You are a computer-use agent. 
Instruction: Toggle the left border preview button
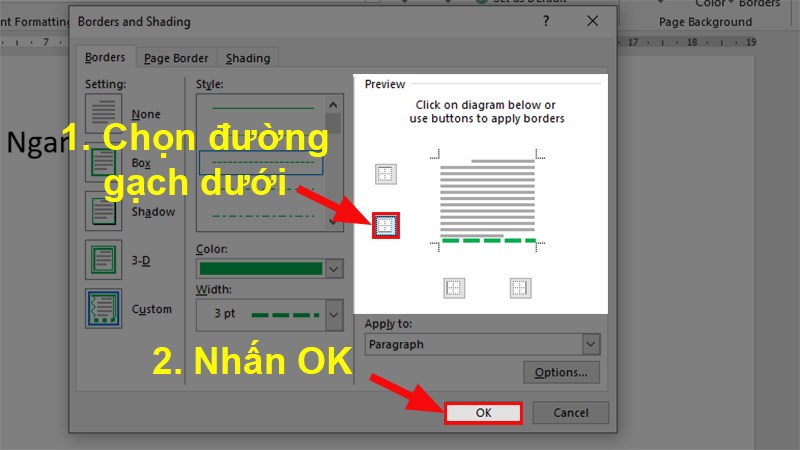coord(454,288)
